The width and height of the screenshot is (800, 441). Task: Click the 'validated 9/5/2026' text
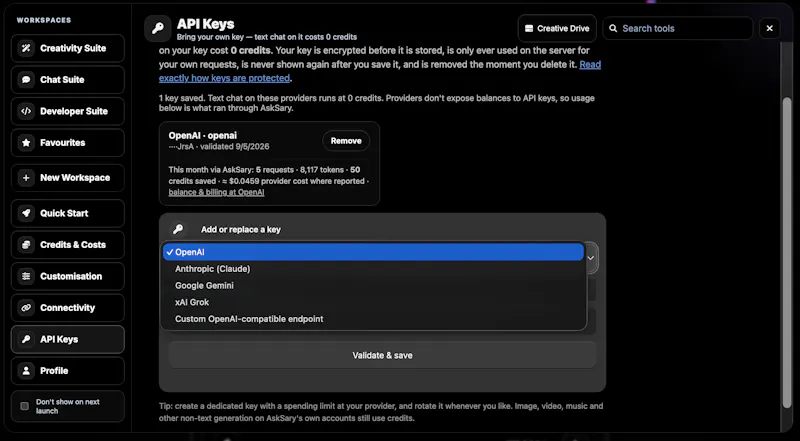234,146
